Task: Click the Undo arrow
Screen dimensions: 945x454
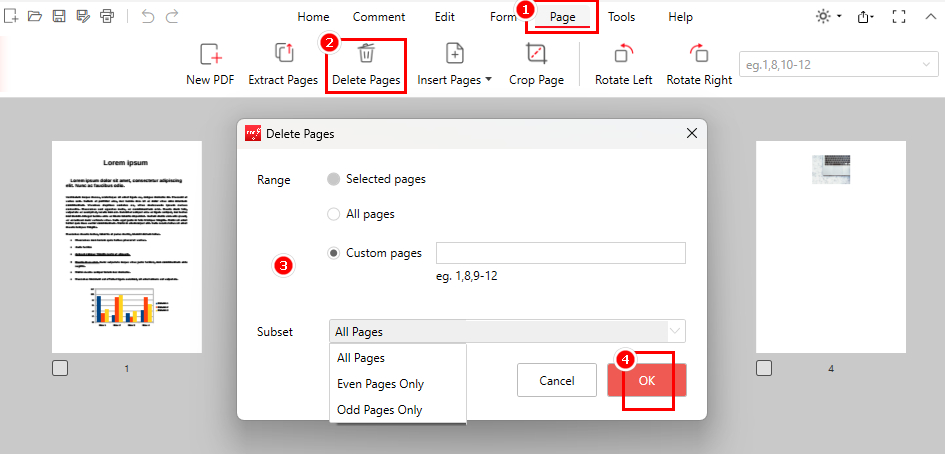Action: click(148, 16)
